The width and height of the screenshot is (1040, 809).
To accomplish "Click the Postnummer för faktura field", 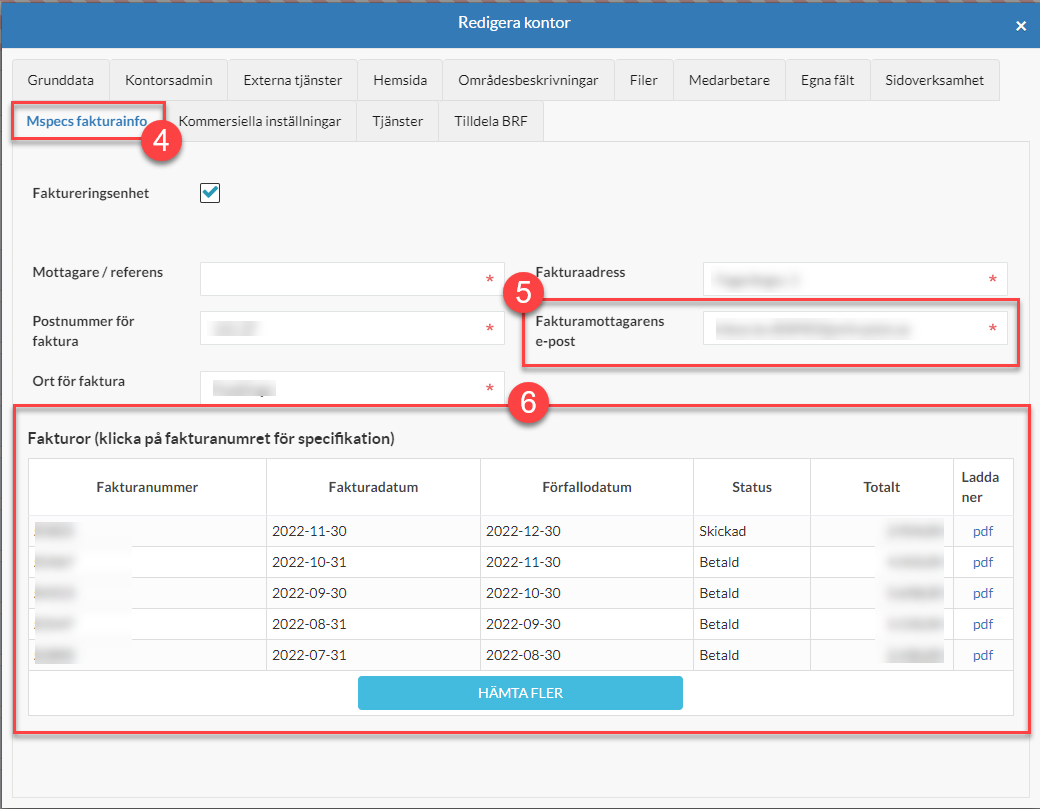I will click(352, 328).
